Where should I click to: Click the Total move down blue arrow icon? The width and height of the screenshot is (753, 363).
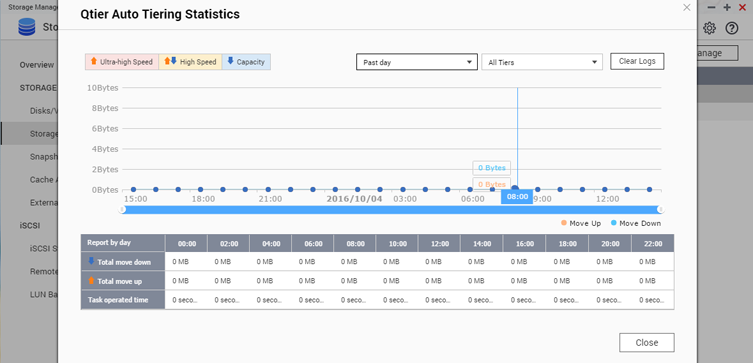(91, 261)
